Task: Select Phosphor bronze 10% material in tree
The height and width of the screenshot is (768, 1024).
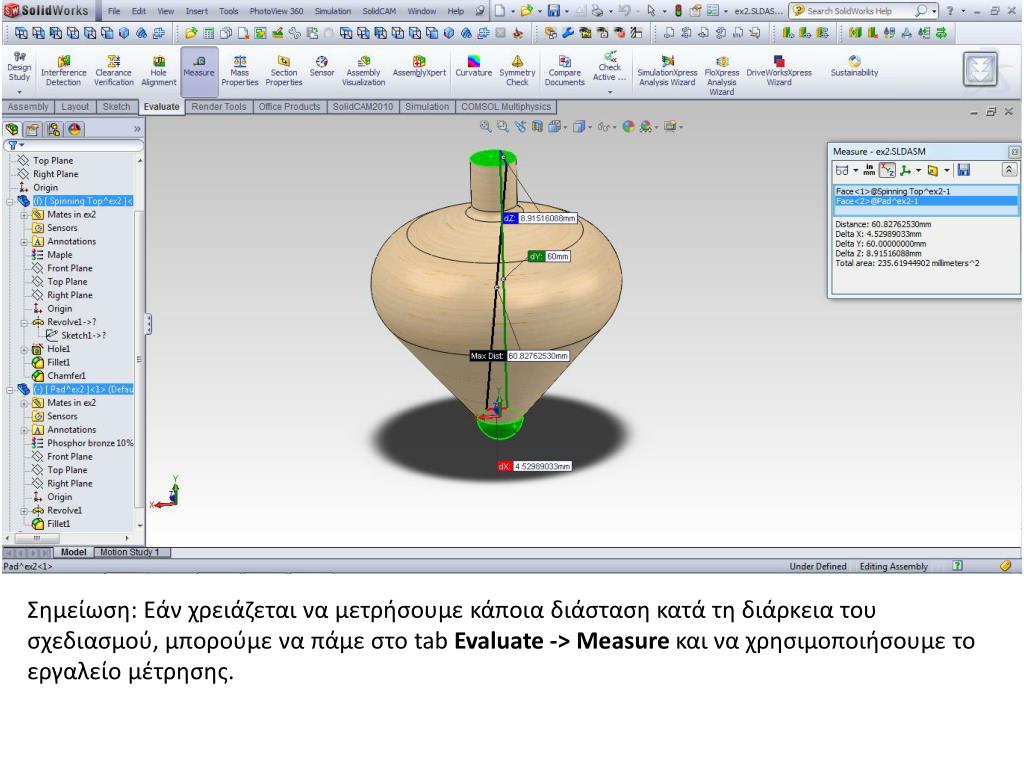Action: (90, 443)
